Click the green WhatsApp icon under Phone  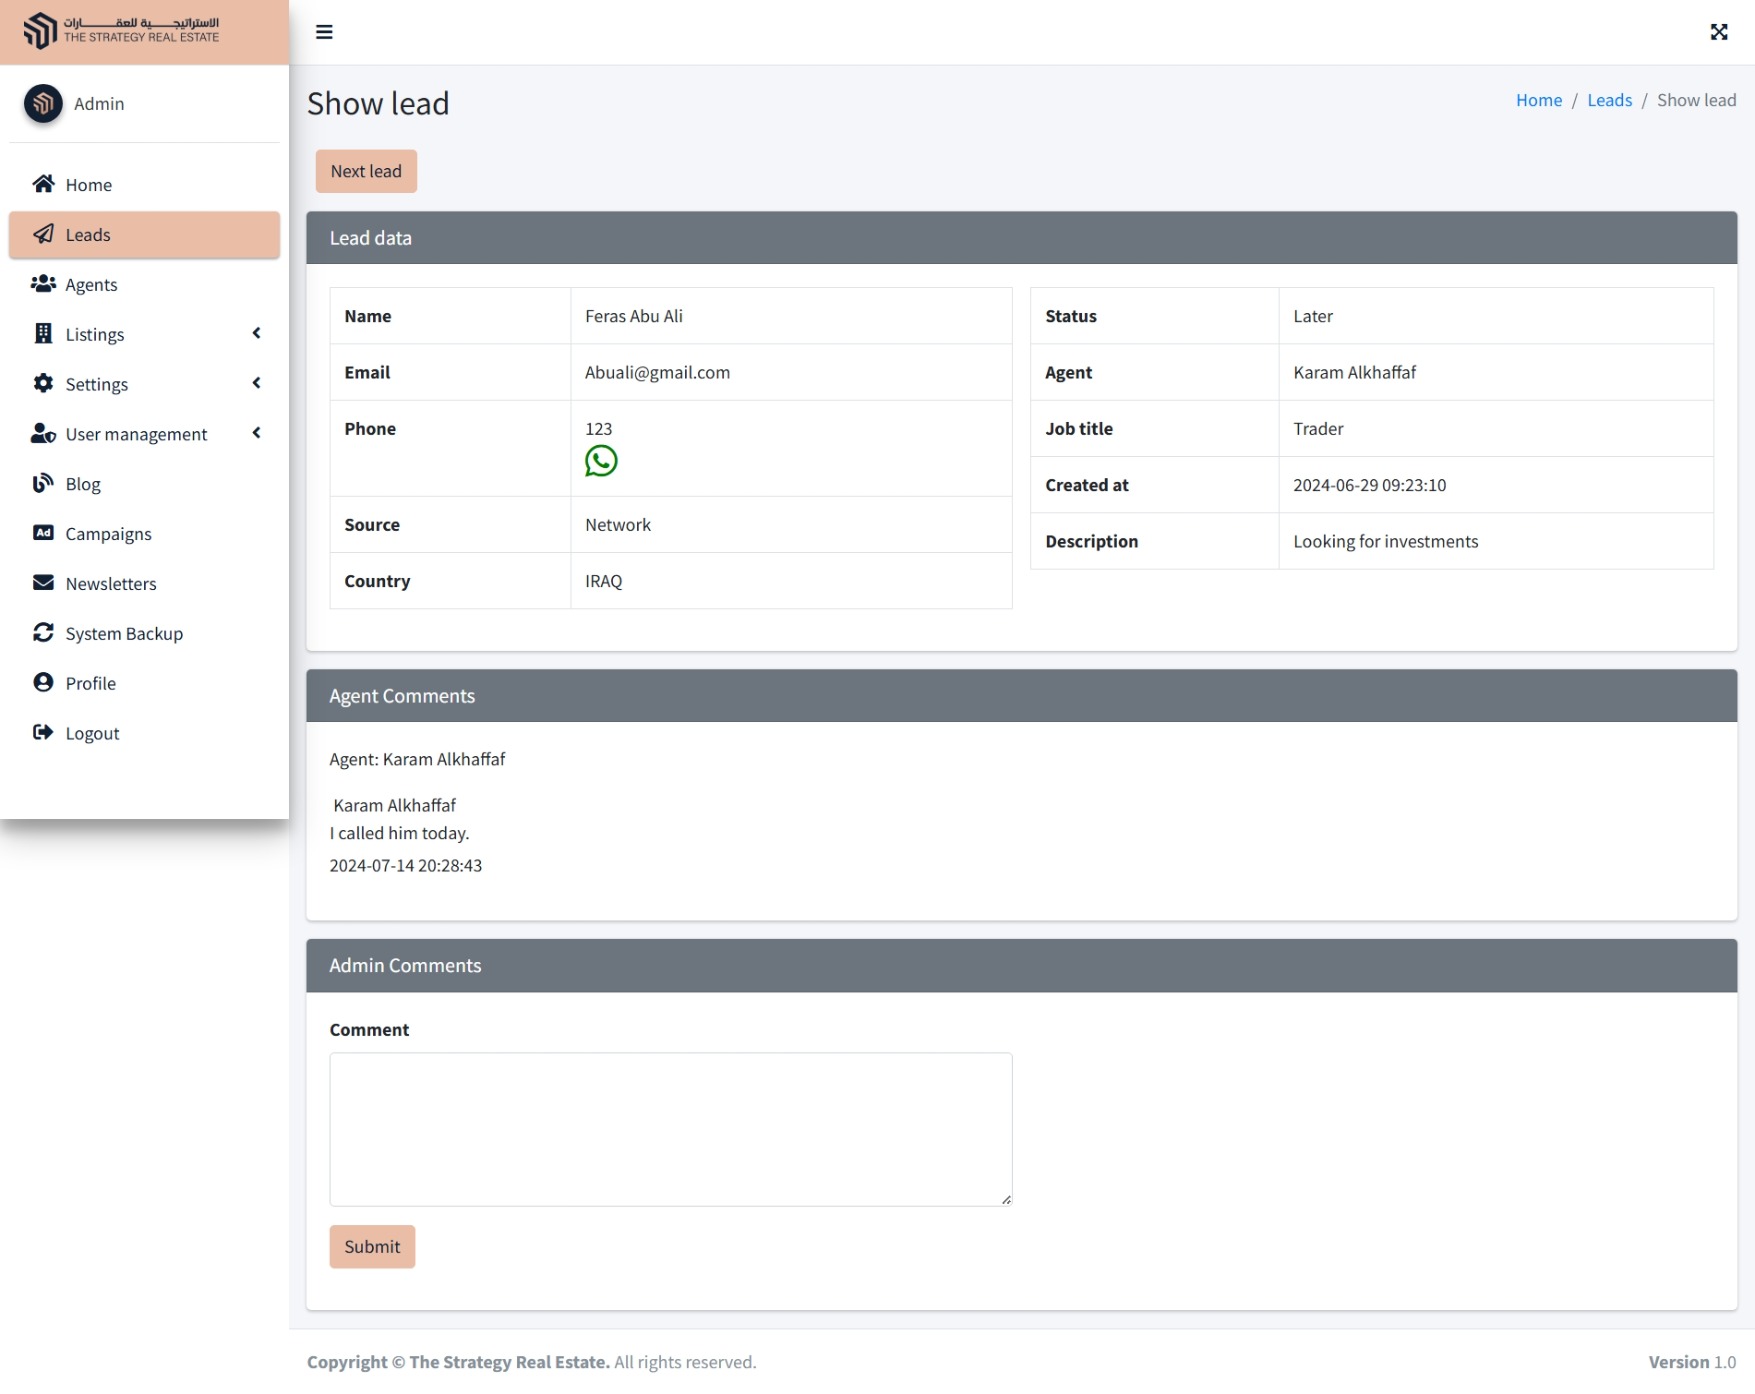tap(600, 461)
